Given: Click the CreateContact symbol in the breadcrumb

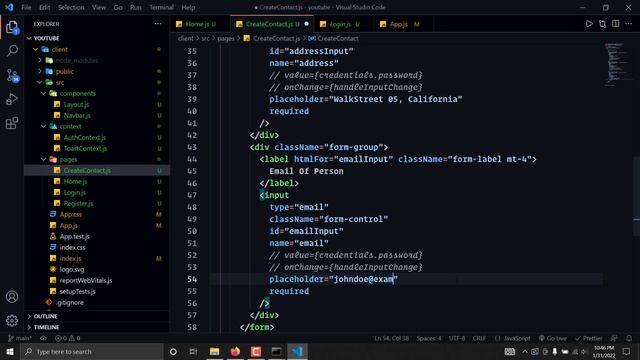Looking at the screenshot, I should 333,38.
